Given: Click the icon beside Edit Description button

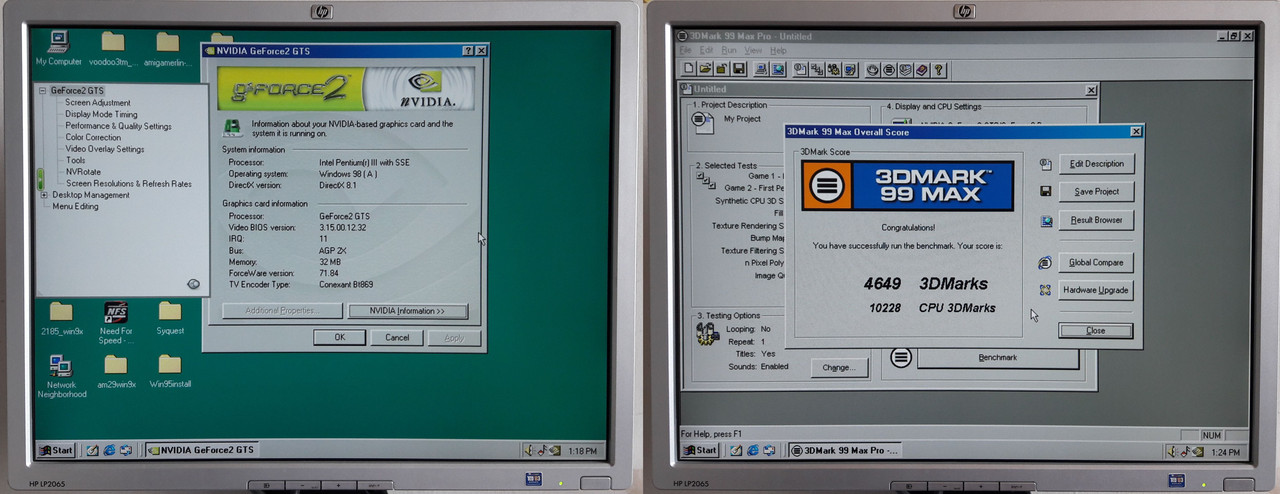Looking at the screenshot, I should [1045, 164].
